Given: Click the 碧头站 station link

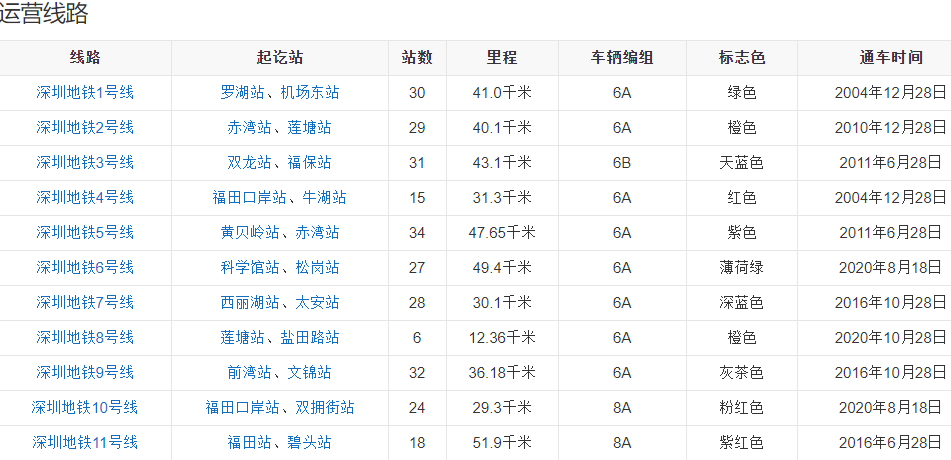Looking at the screenshot, I should 310,442.
